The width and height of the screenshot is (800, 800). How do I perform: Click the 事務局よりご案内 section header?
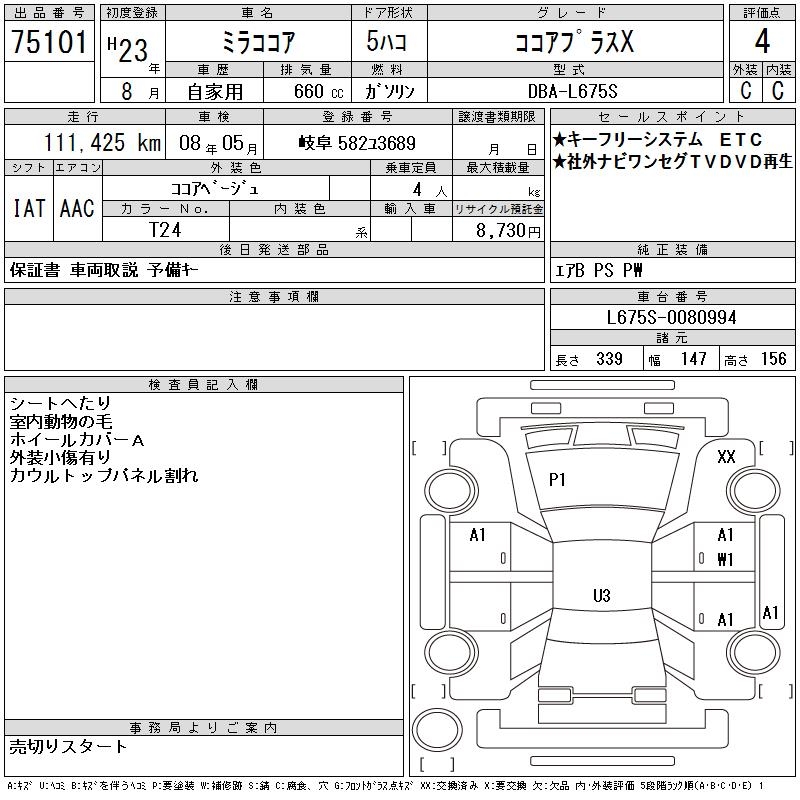(x=203, y=728)
